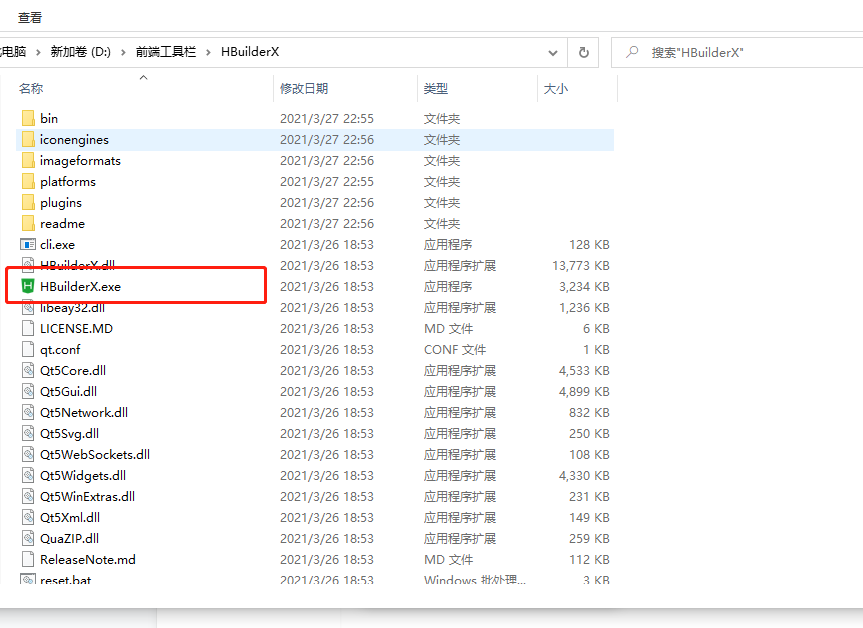Click the CONF 文件 type cell

click(x=455, y=350)
